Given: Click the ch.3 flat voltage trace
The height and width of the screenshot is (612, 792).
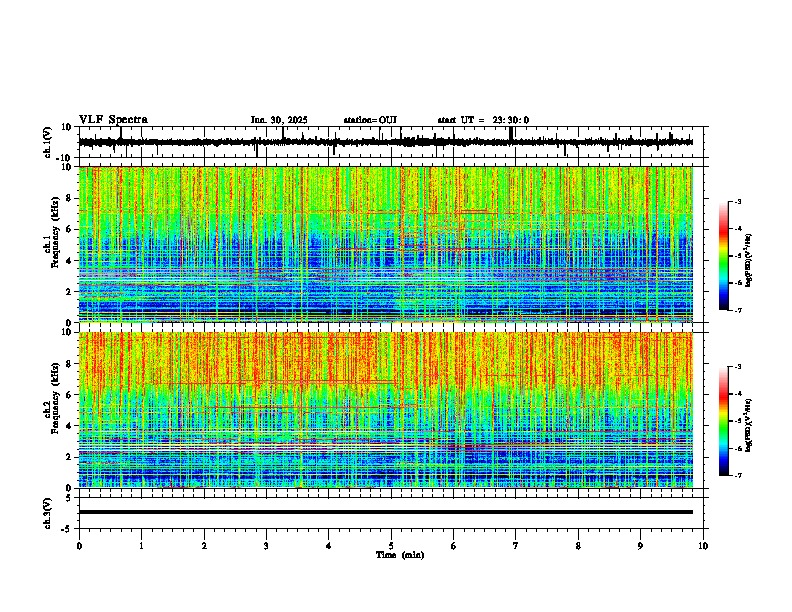Looking at the screenshot, I should pos(386,512).
